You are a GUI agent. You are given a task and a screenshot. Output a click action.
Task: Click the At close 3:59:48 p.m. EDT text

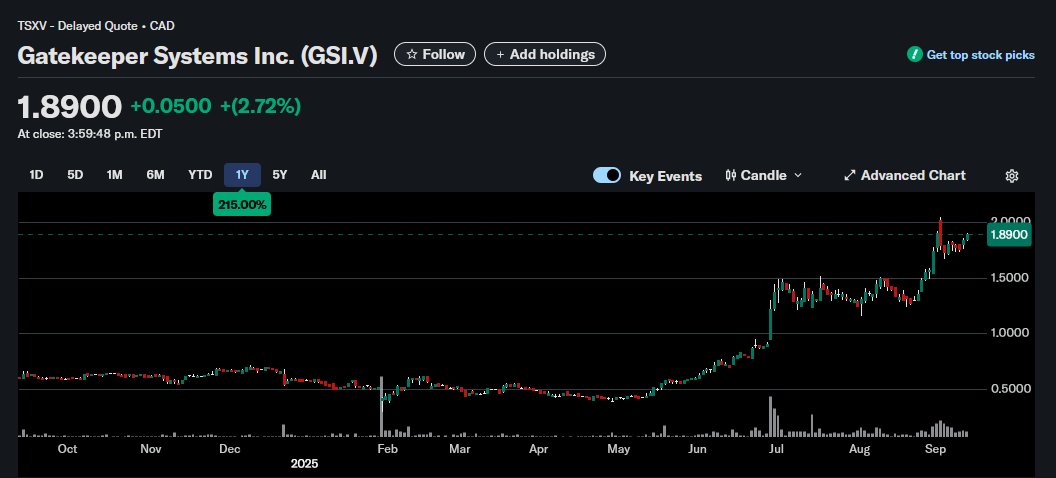pyautogui.click(x=90, y=134)
